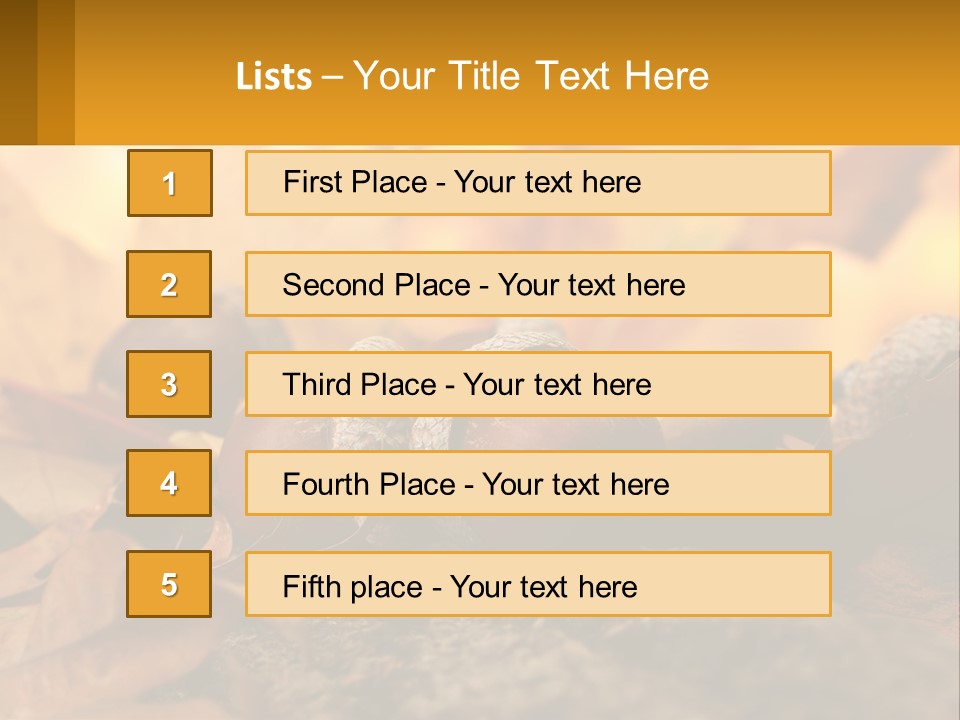The image size is (960, 720).
Task: Click the dark brown square in header corner
Action: click(x=18, y=72)
